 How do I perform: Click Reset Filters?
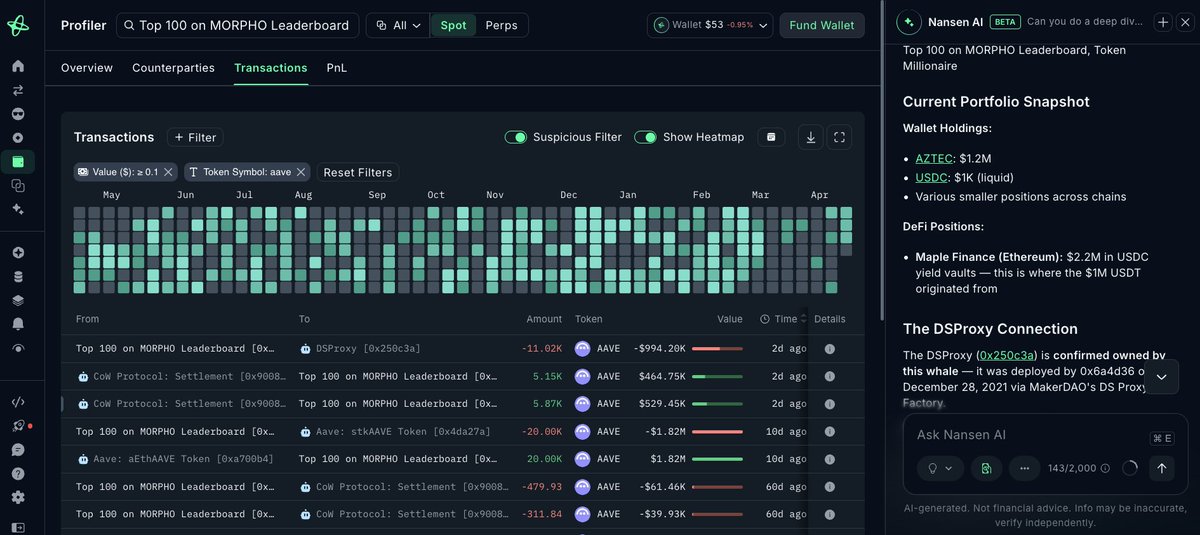tap(357, 172)
